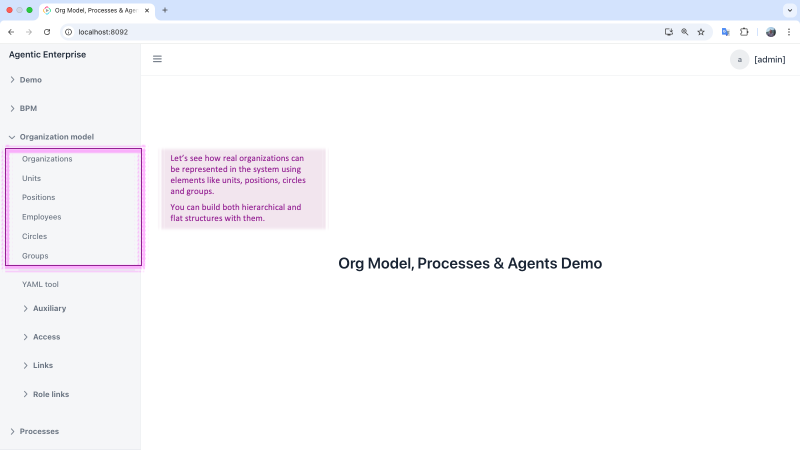This screenshot has width=800, height=450.
Task: Expand the Processes menu section
Action: coord(34,431)
